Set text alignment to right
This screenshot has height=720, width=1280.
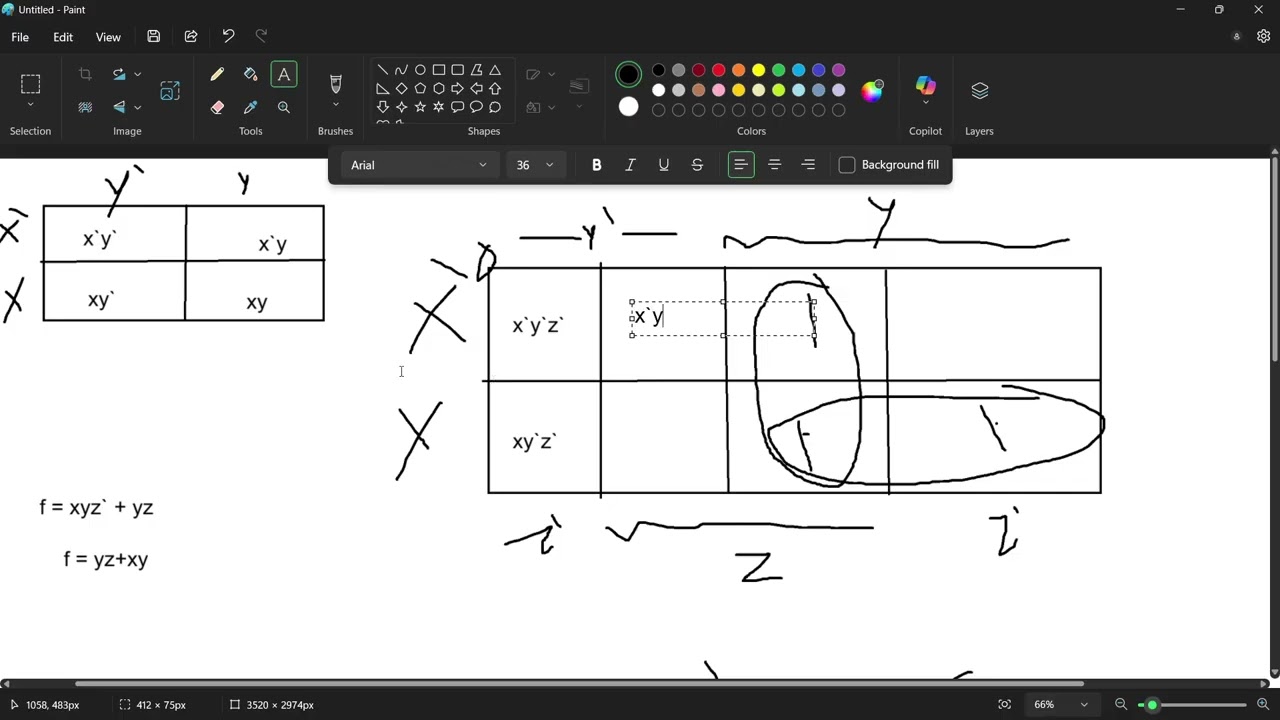tap(808, 165)
